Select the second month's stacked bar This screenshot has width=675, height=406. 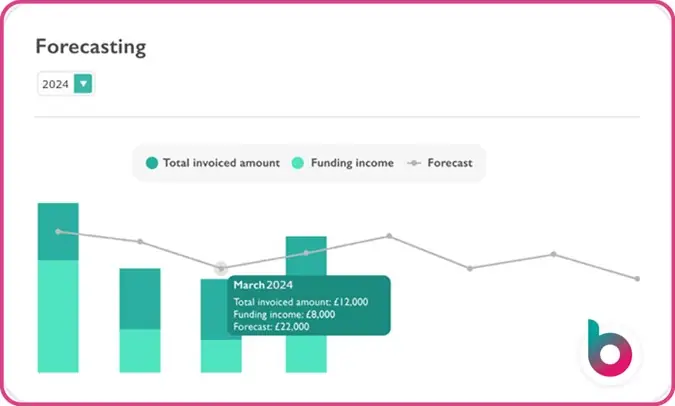140,320
